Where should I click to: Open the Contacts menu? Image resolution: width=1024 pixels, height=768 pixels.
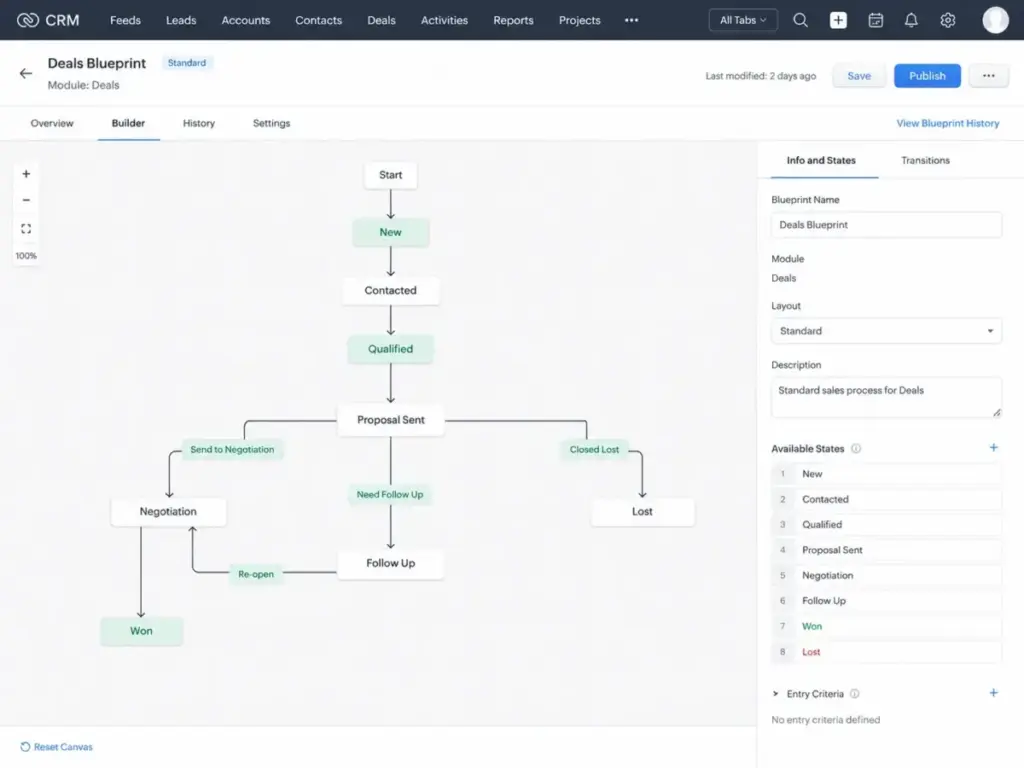click(318, 20)
